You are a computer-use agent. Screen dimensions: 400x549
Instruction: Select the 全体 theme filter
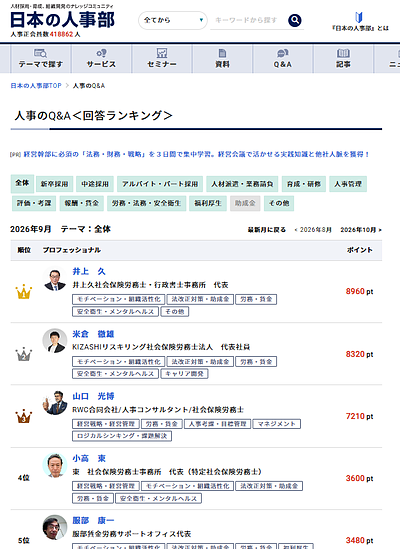(x=22, y=183)
